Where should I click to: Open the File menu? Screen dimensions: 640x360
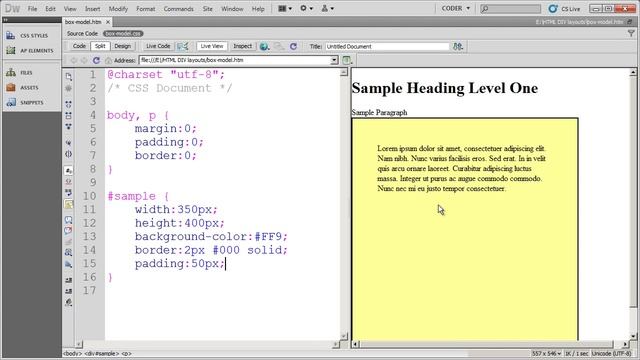(x=32, y=9)
